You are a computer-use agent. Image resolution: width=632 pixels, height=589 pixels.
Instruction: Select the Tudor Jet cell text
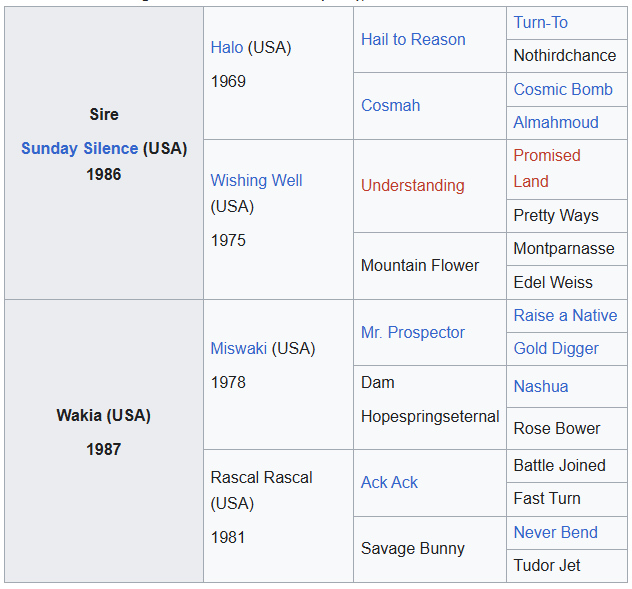pos(547,566)
